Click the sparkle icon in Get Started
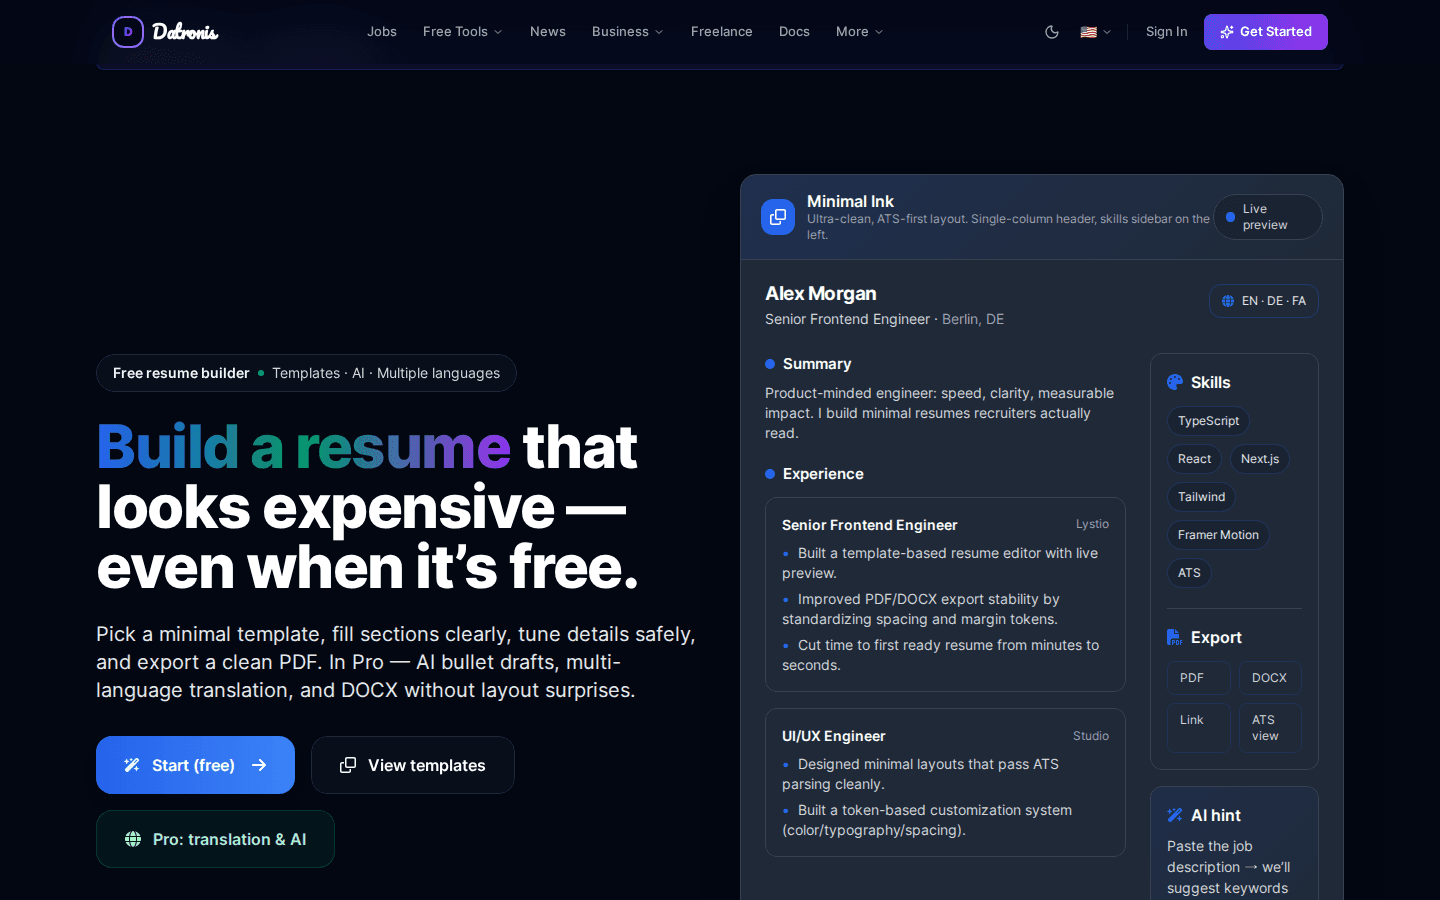This screenshot has height=900, width=1440. click(1227, 32)
